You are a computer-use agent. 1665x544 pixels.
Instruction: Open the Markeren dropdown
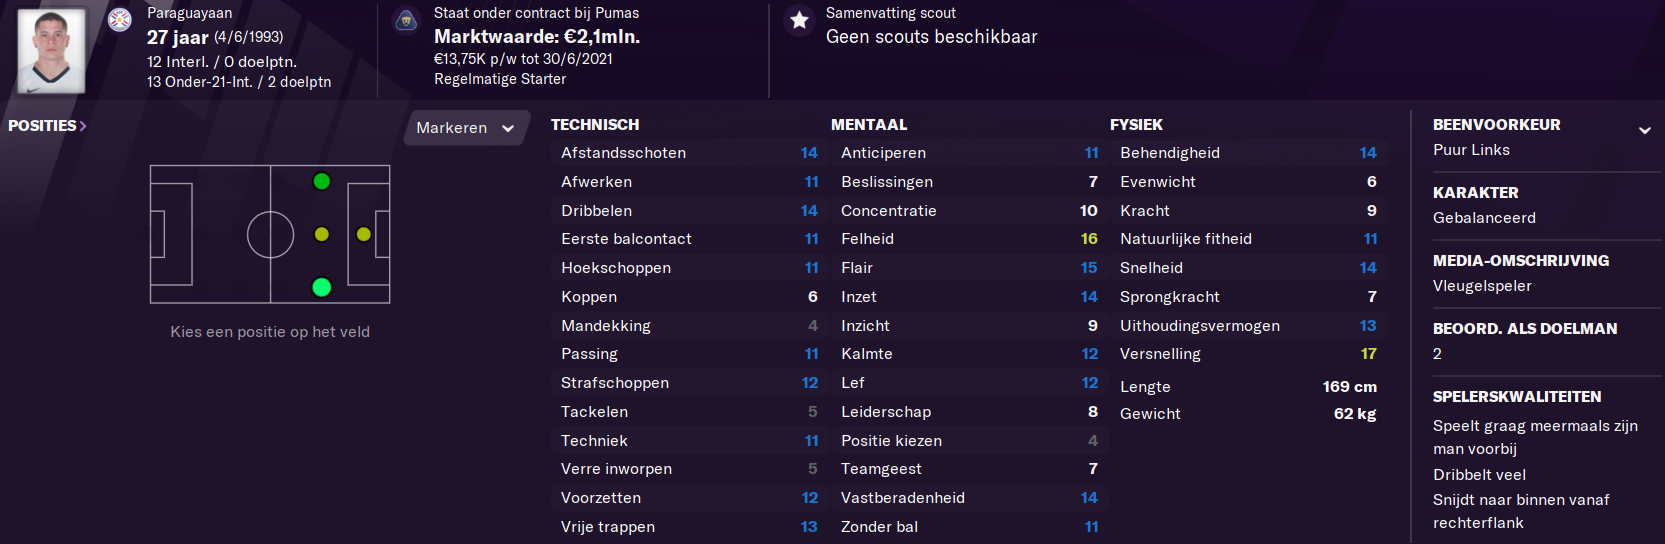pyautogui.click(x=465, y=128)
